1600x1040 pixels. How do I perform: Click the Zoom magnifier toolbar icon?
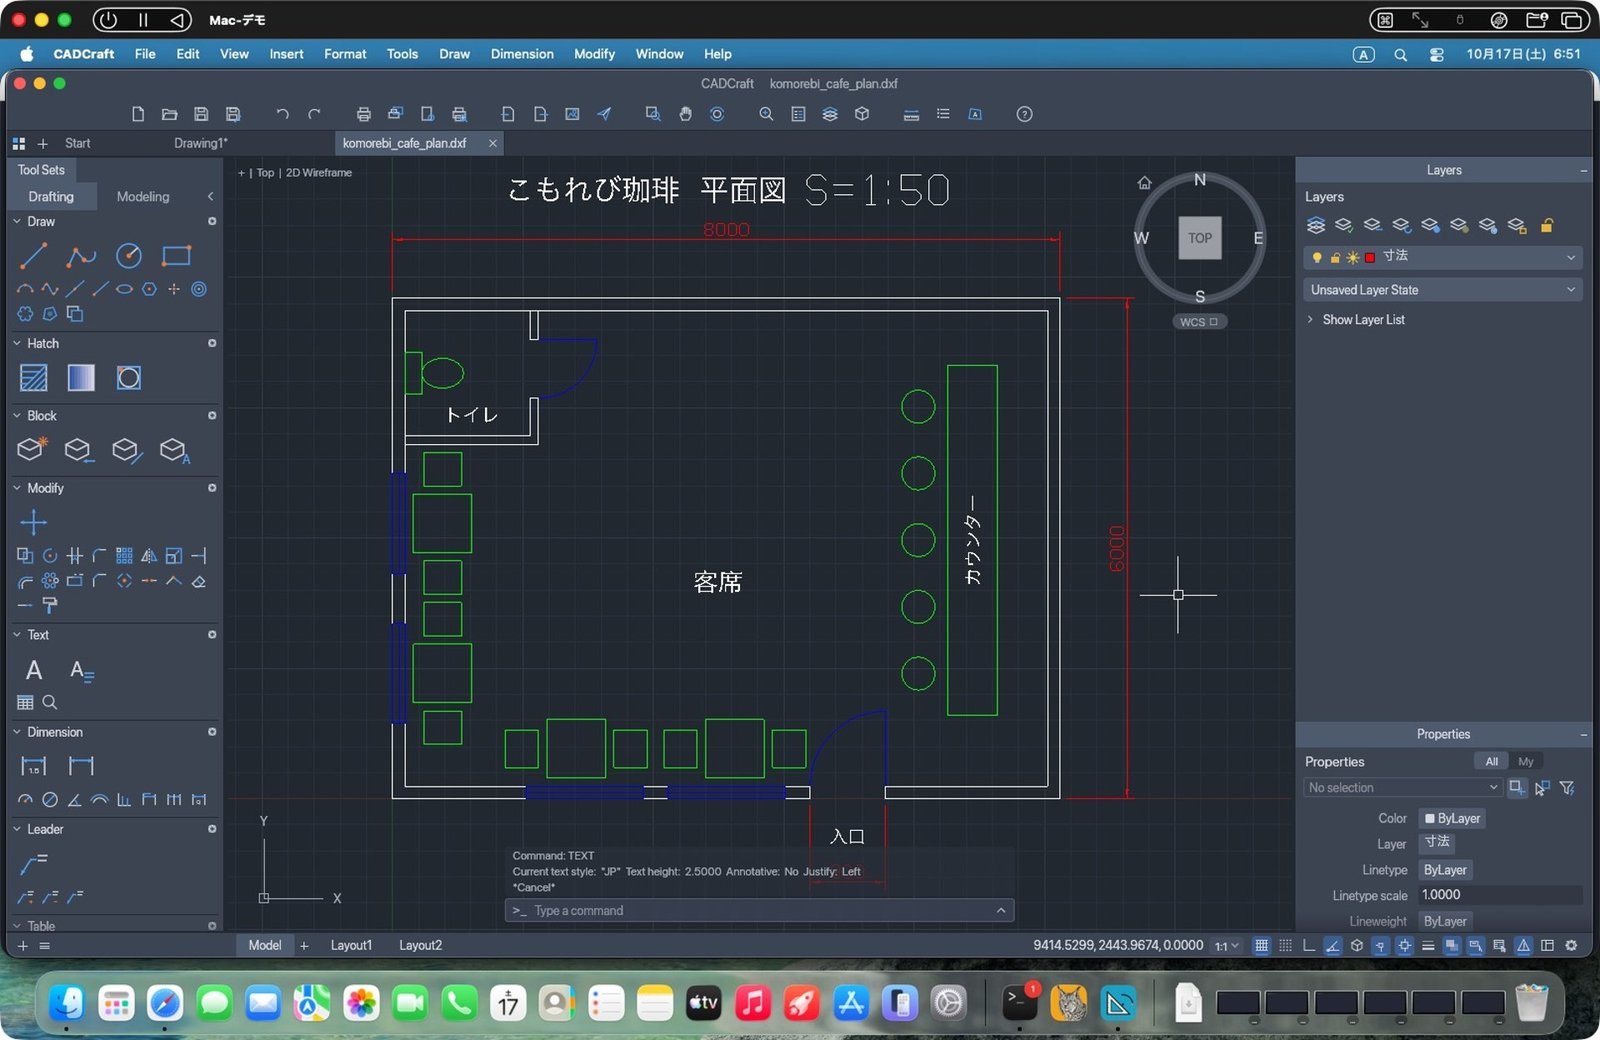pos(766,114)
